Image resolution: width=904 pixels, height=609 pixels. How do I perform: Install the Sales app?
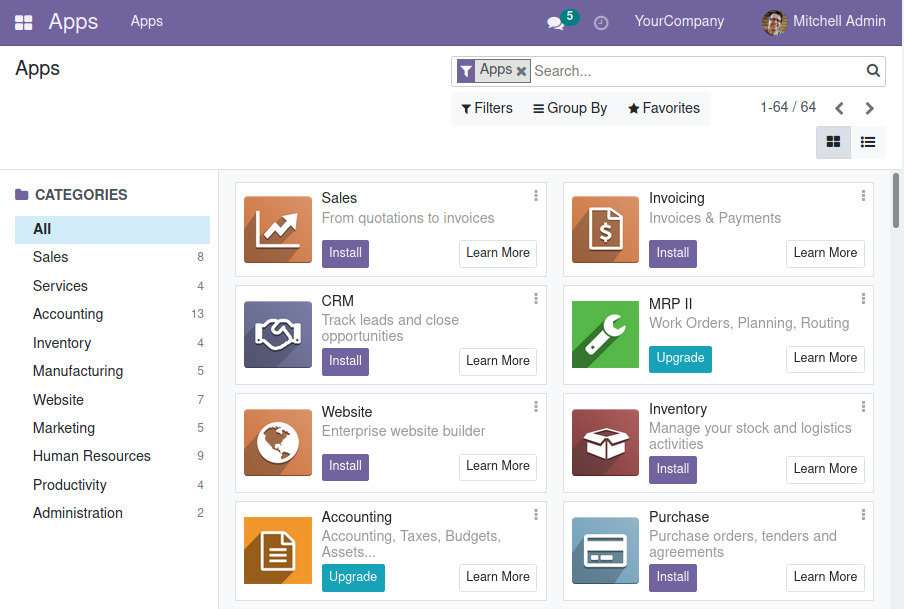click(345, 254)
